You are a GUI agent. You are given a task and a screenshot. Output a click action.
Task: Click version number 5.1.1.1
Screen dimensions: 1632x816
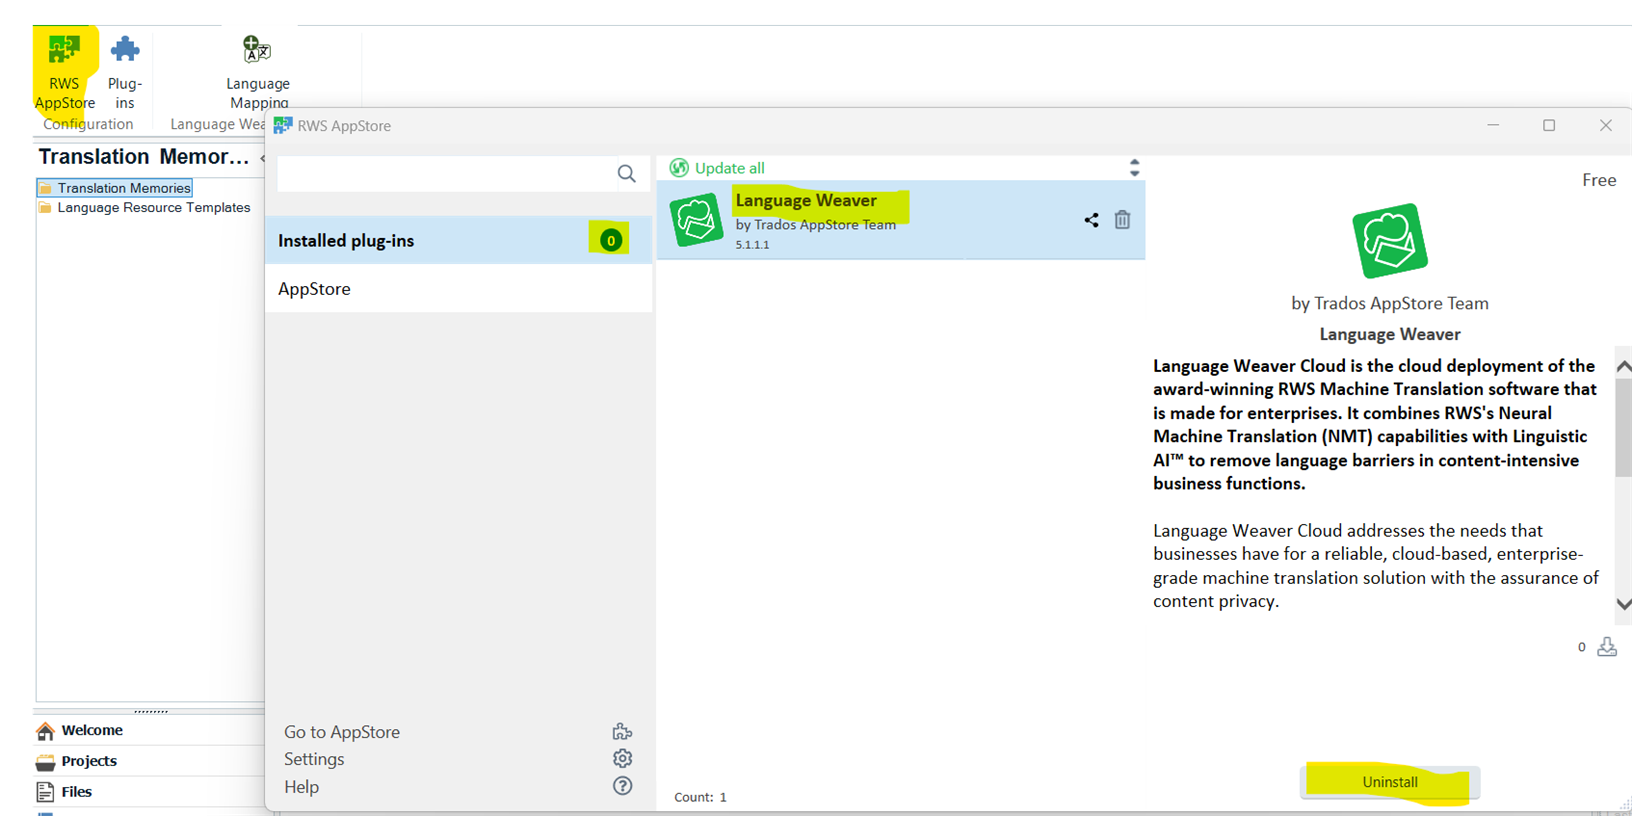(x=753, y=245)
